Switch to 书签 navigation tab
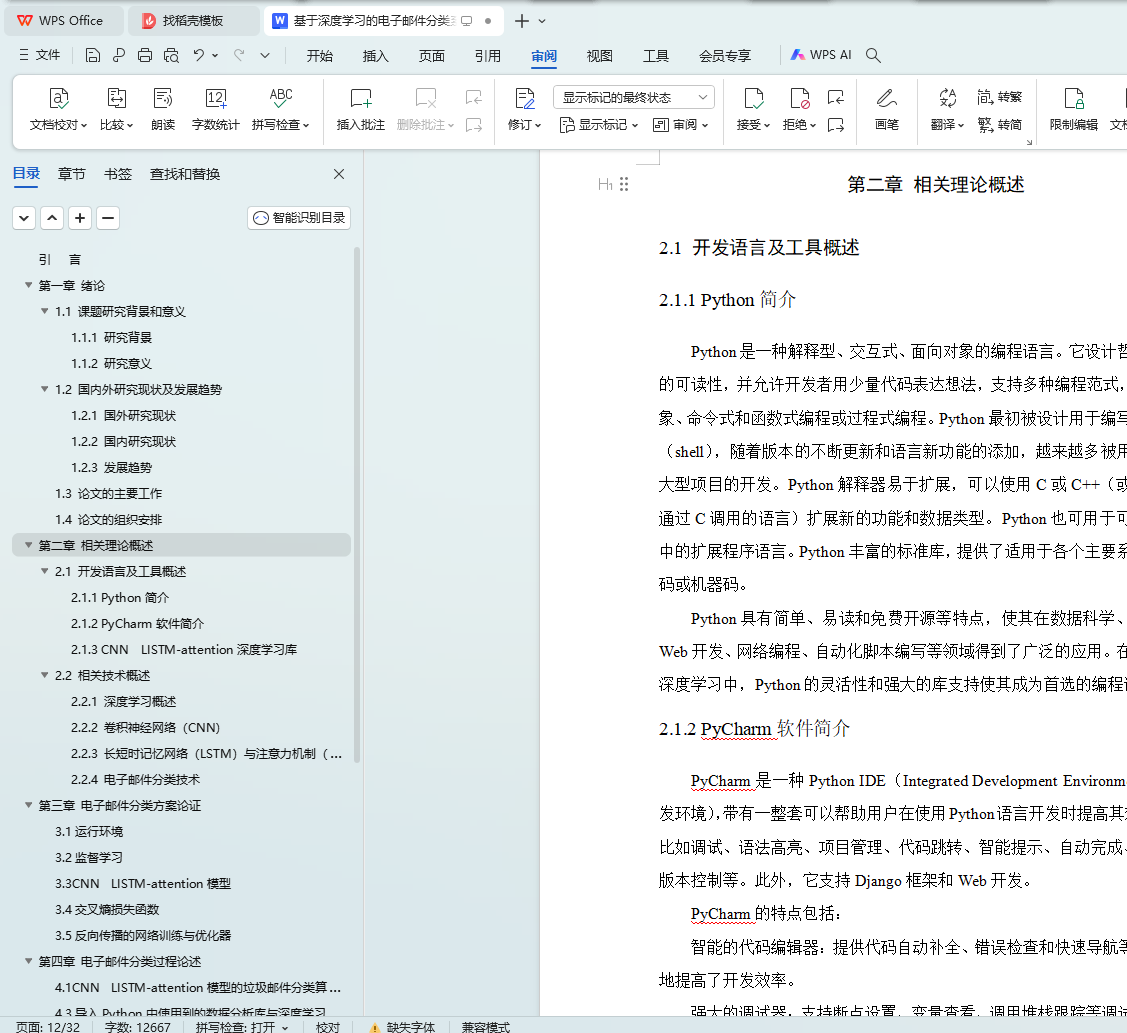The height and width of the screenshot is (1033, 1127). (x=117, y=174)
